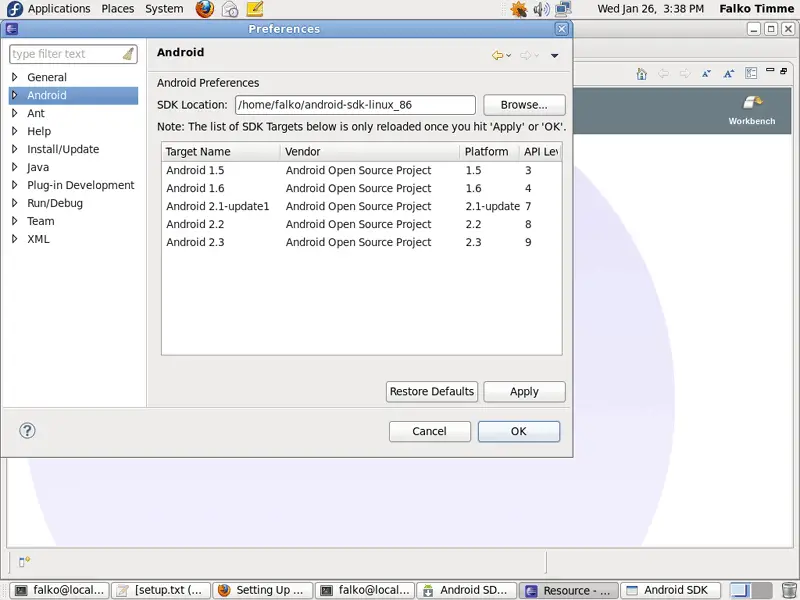800x600 pixels.
Task: Switch workspace using the workspace switcher
Action: [750, 590]
